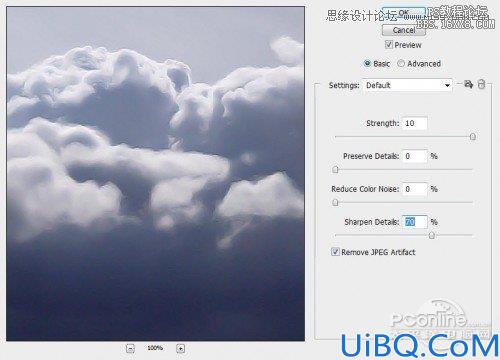Adjust the Strength slider handle

473,137
